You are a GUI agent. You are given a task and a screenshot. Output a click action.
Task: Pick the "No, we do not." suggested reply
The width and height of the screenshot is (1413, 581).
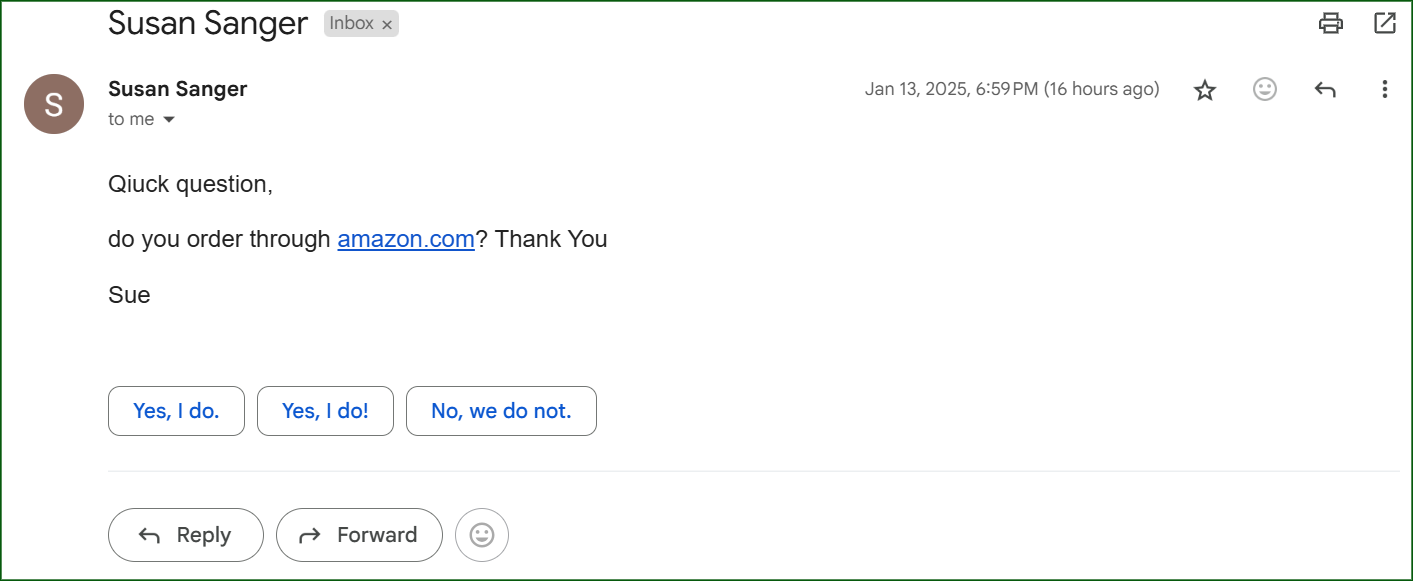(x=501, y=411)
